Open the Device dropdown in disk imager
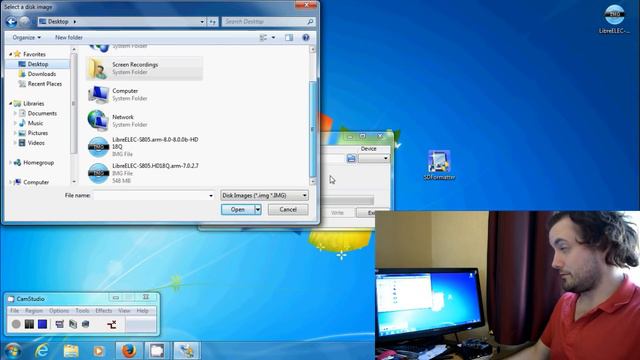 (x=374, y=158)
